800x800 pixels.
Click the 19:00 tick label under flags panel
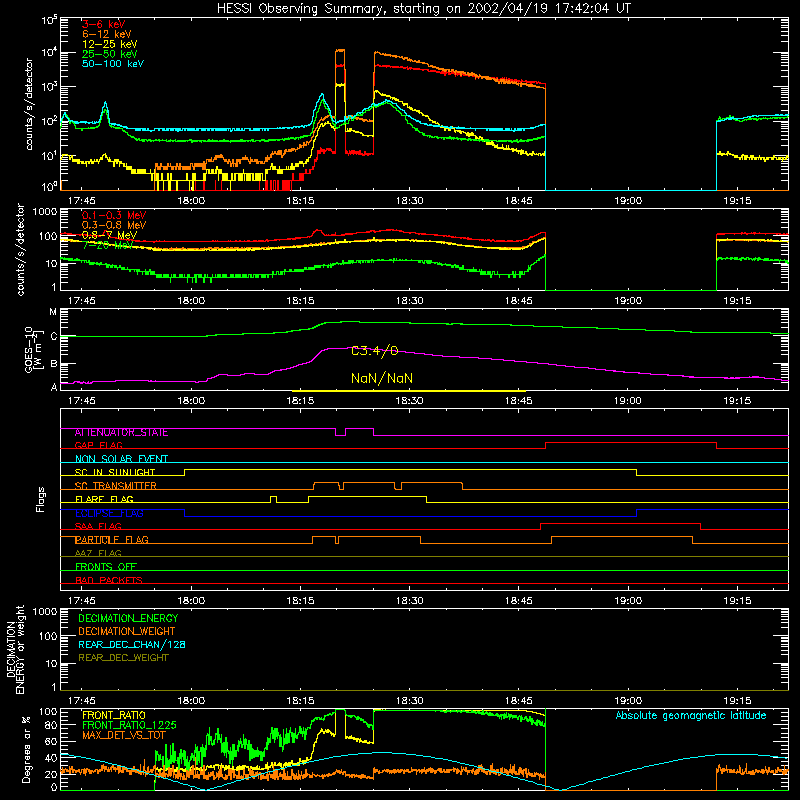pyautogui.click(x=628, y=601)
